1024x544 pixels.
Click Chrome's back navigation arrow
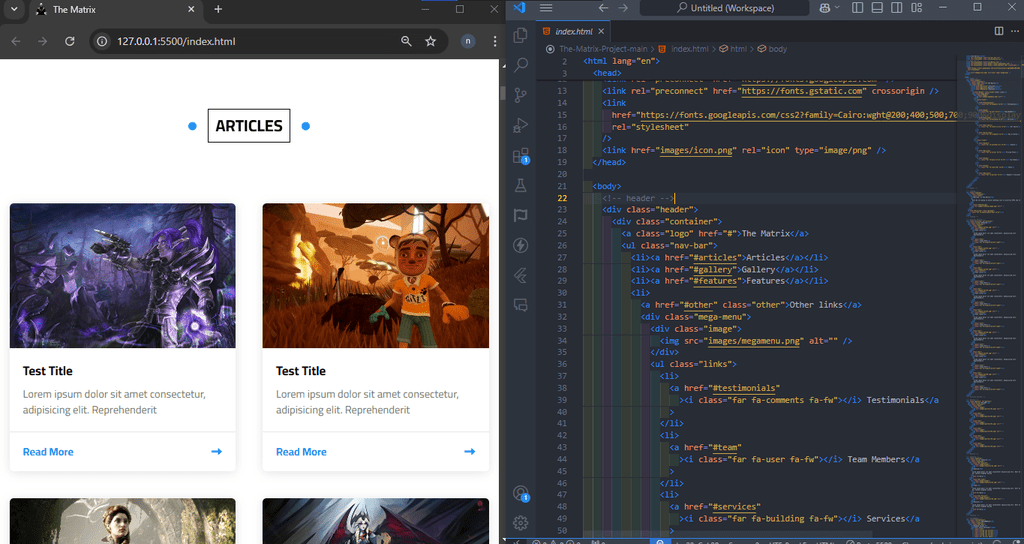[16, 41]
